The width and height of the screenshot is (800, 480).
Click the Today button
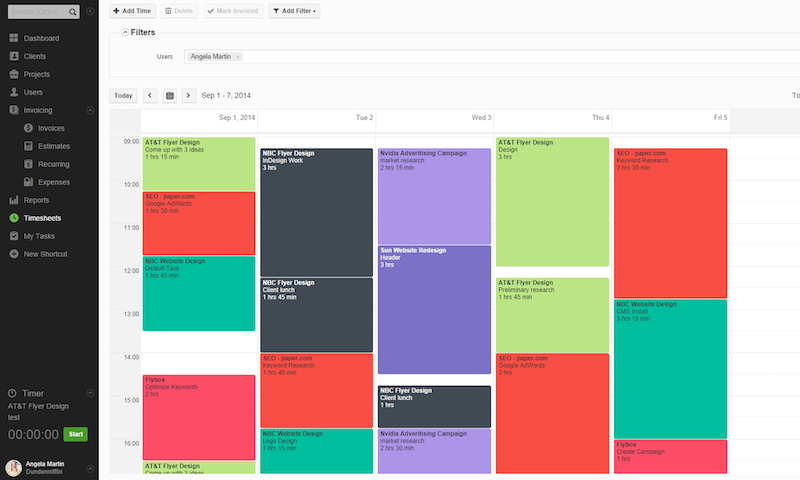click(123, 95)
